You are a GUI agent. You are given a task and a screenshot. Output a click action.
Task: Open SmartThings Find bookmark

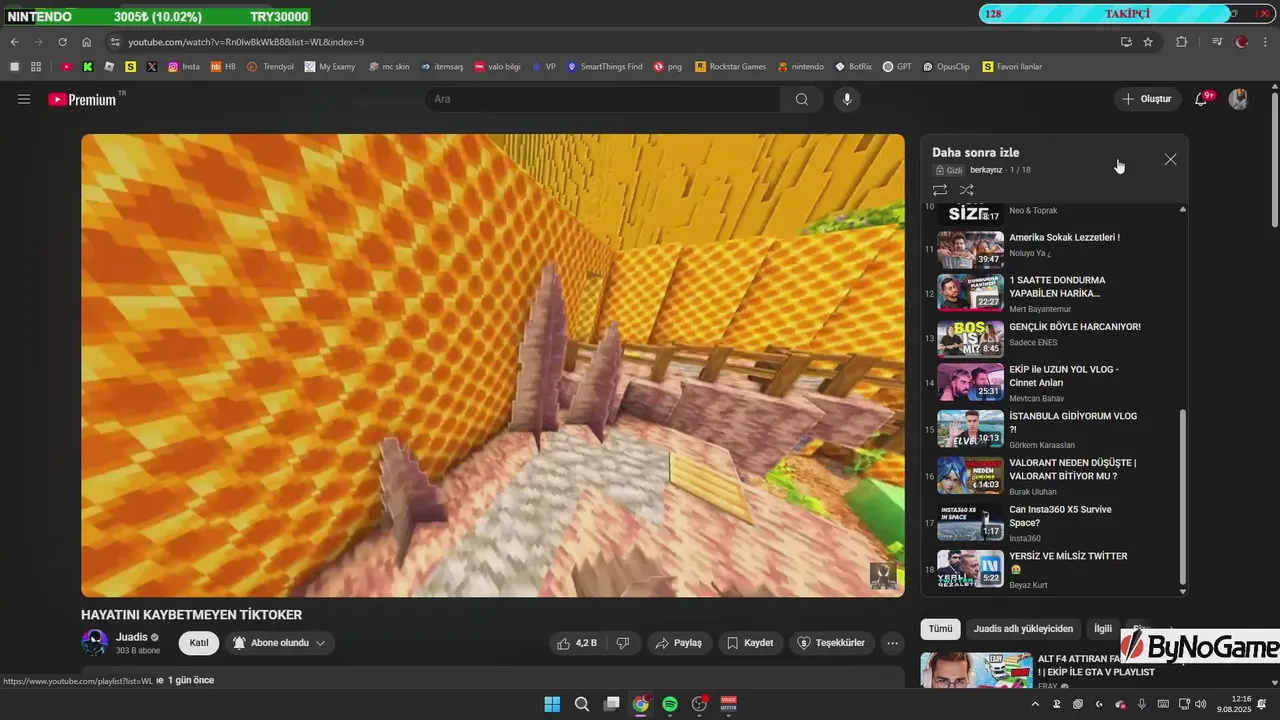(x=604, y=67)
